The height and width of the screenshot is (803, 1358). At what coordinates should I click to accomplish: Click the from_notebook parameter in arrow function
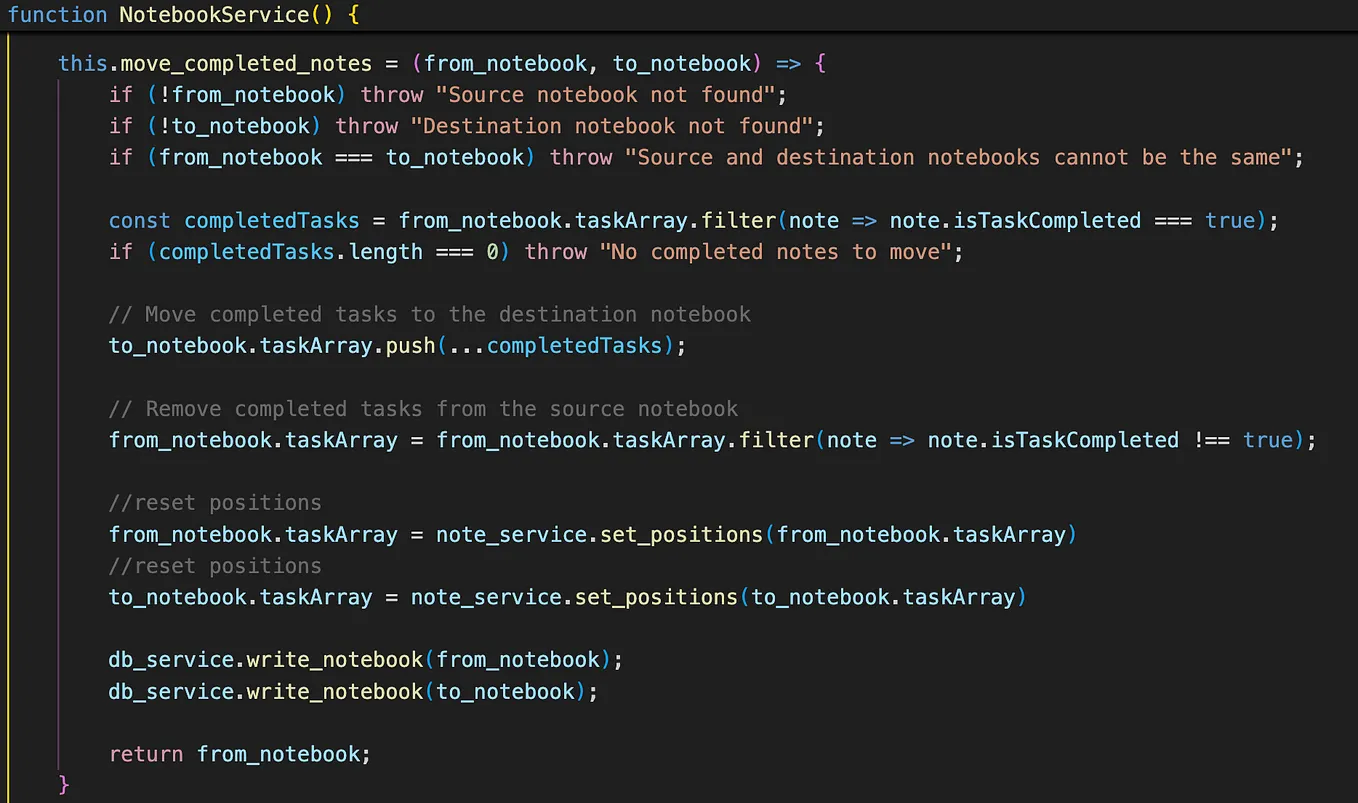point(506,64)
